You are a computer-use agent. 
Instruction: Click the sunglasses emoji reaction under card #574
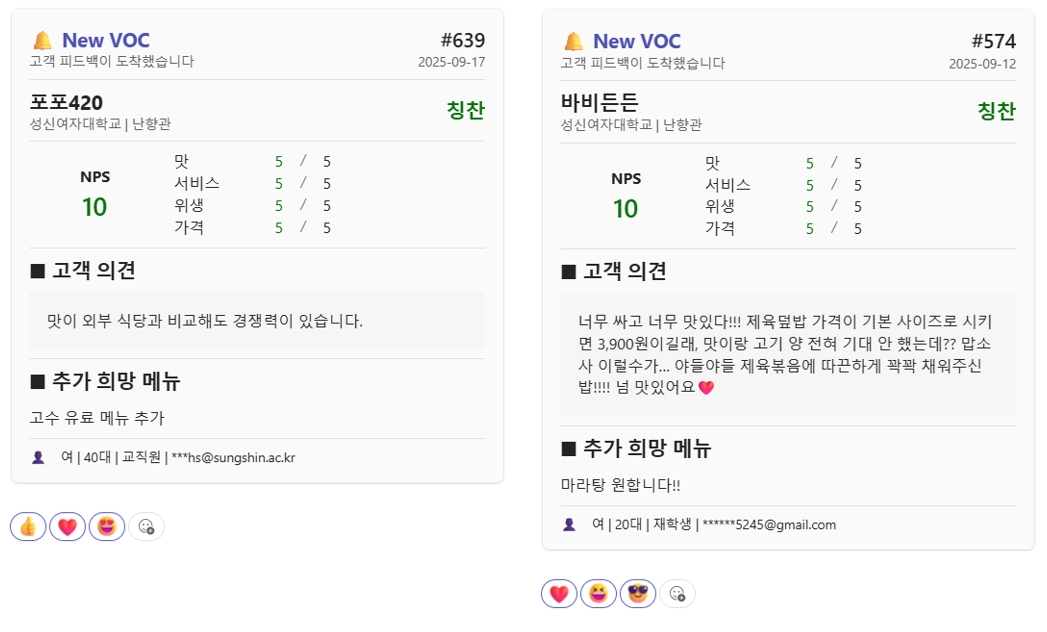pos(638,593)
